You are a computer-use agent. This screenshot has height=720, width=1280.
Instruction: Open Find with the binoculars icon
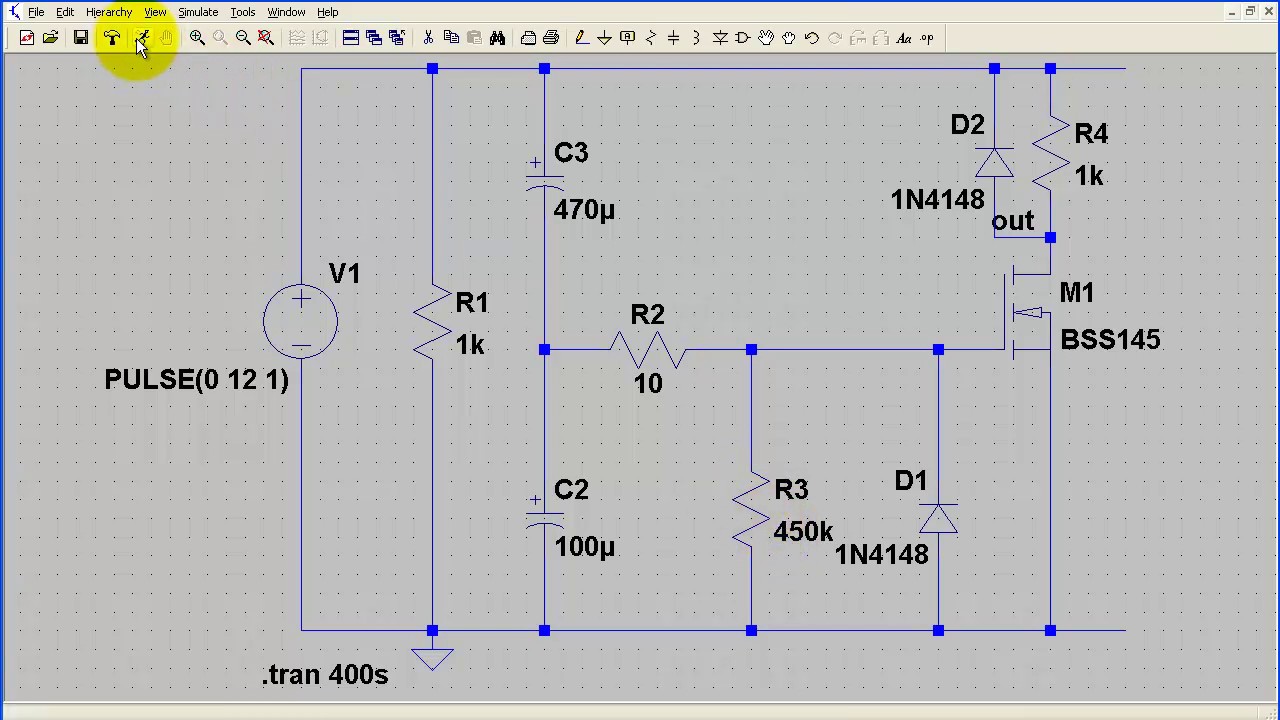tap(497, 38)
